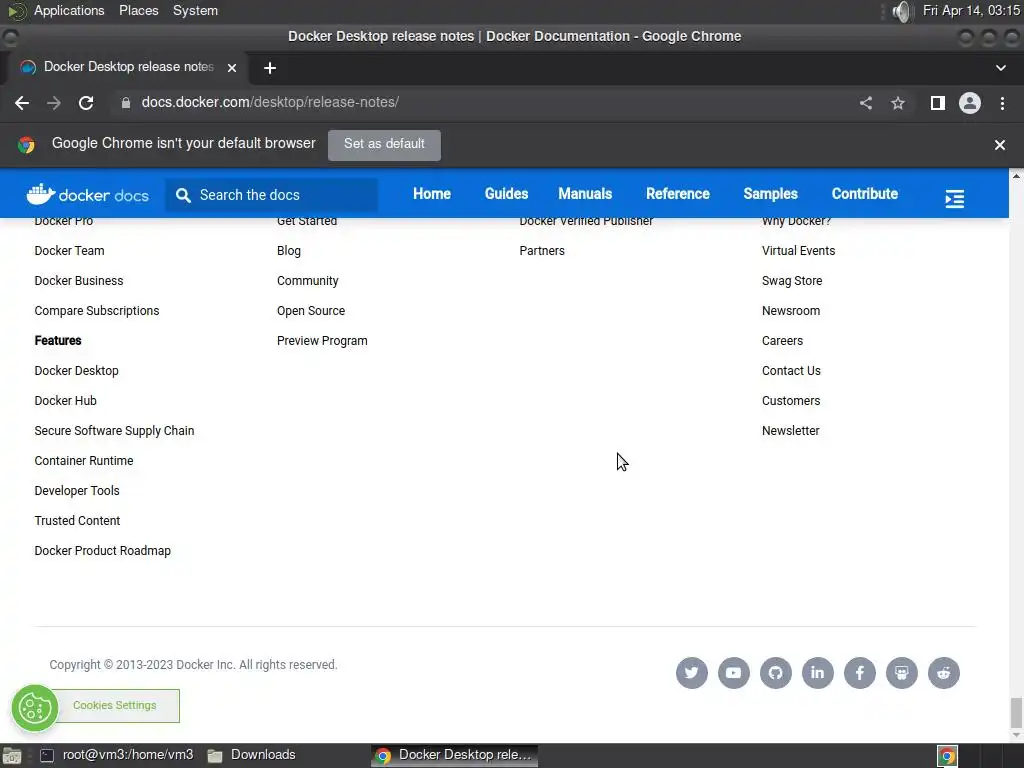1024x768 pixels.
Task: Reload the current page
Action: click(x=86, y=103)
